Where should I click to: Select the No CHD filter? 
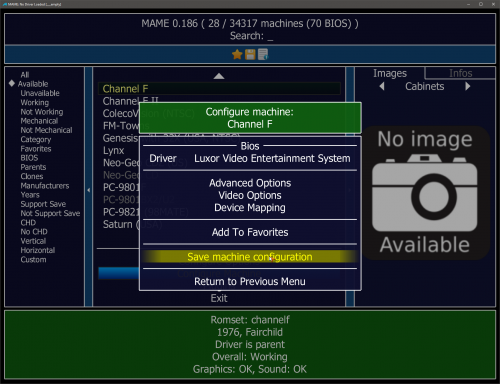coord(34,232)
